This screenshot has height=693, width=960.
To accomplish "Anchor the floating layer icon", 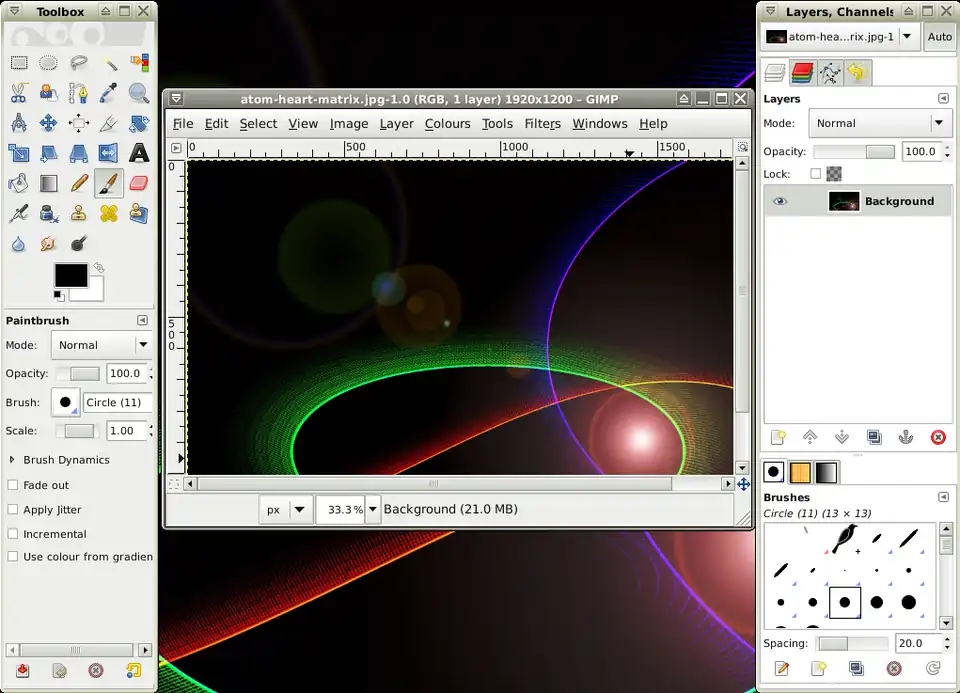I will tap(906, 437).
